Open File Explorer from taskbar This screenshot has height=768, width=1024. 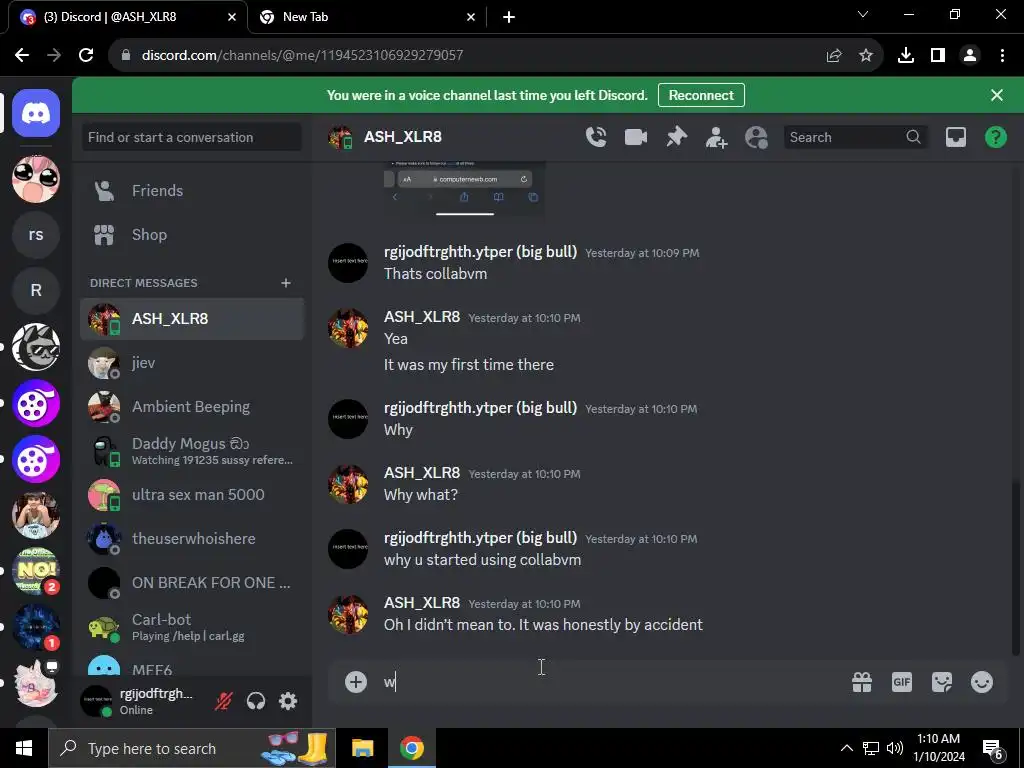362,748
